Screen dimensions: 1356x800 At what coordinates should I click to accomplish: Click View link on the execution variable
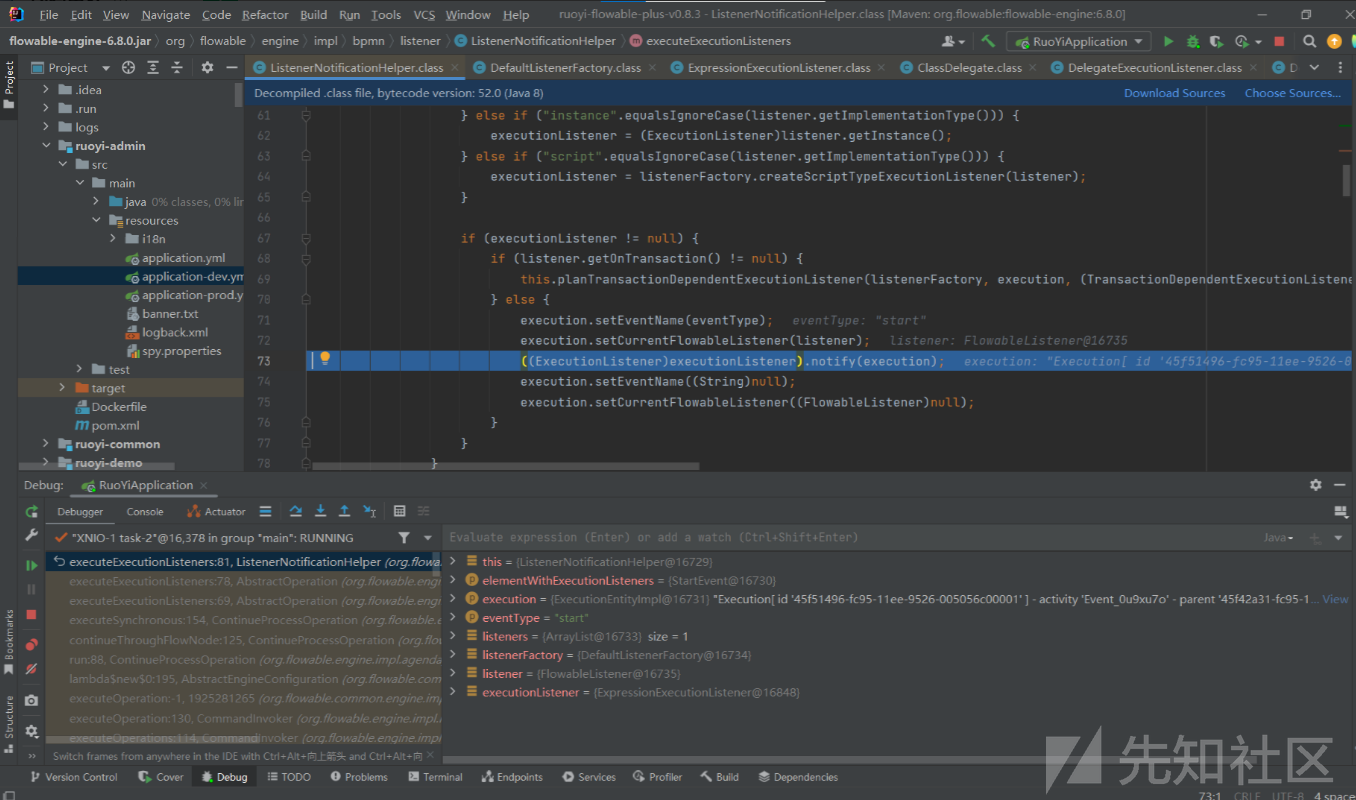(1335, 599)
